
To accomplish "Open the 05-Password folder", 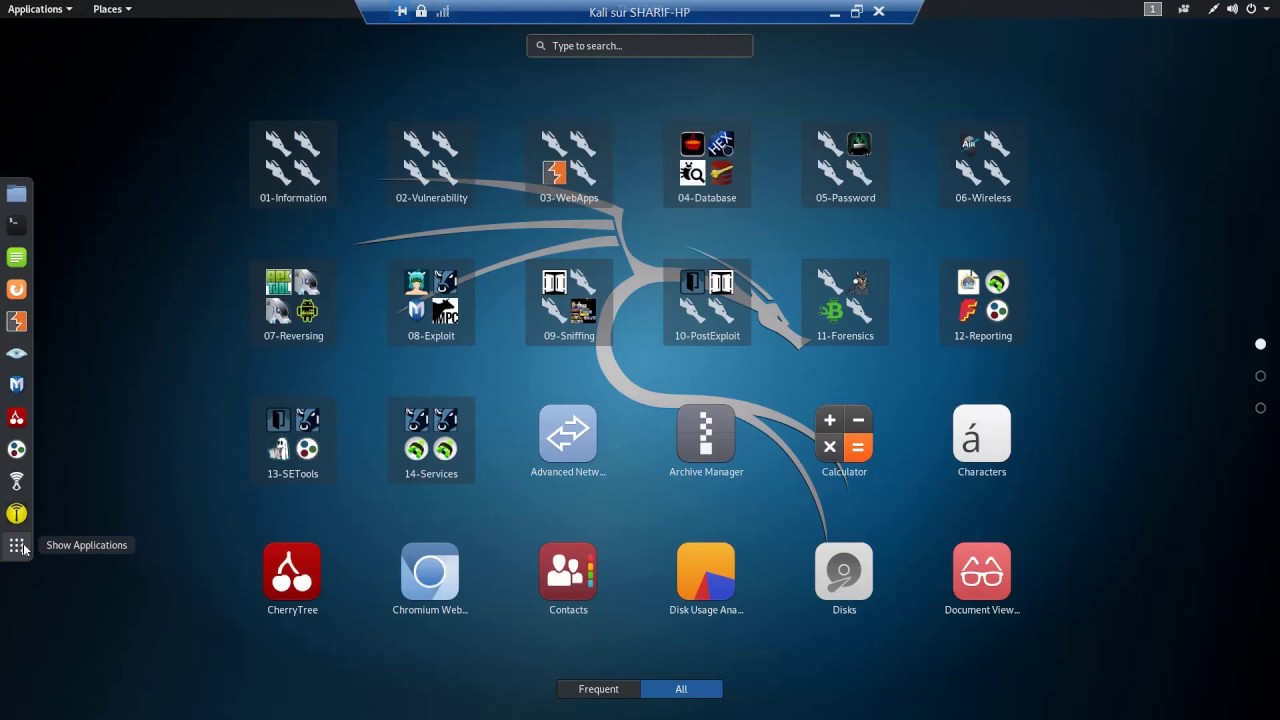I will tap(845, 166).
